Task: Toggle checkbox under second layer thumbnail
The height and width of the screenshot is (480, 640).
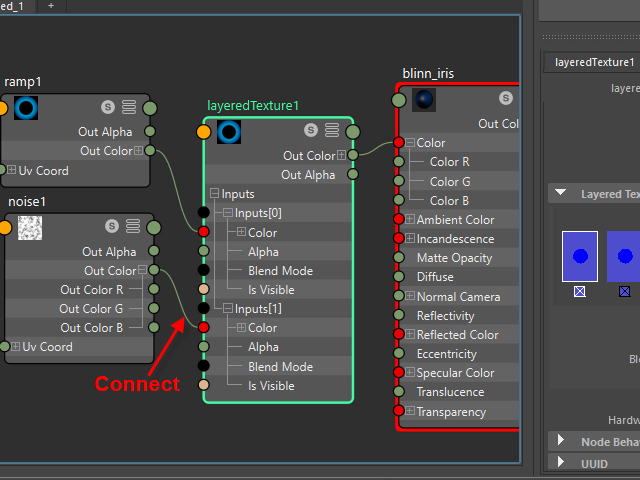Action: pyautogui.click(x=624, y=291)
